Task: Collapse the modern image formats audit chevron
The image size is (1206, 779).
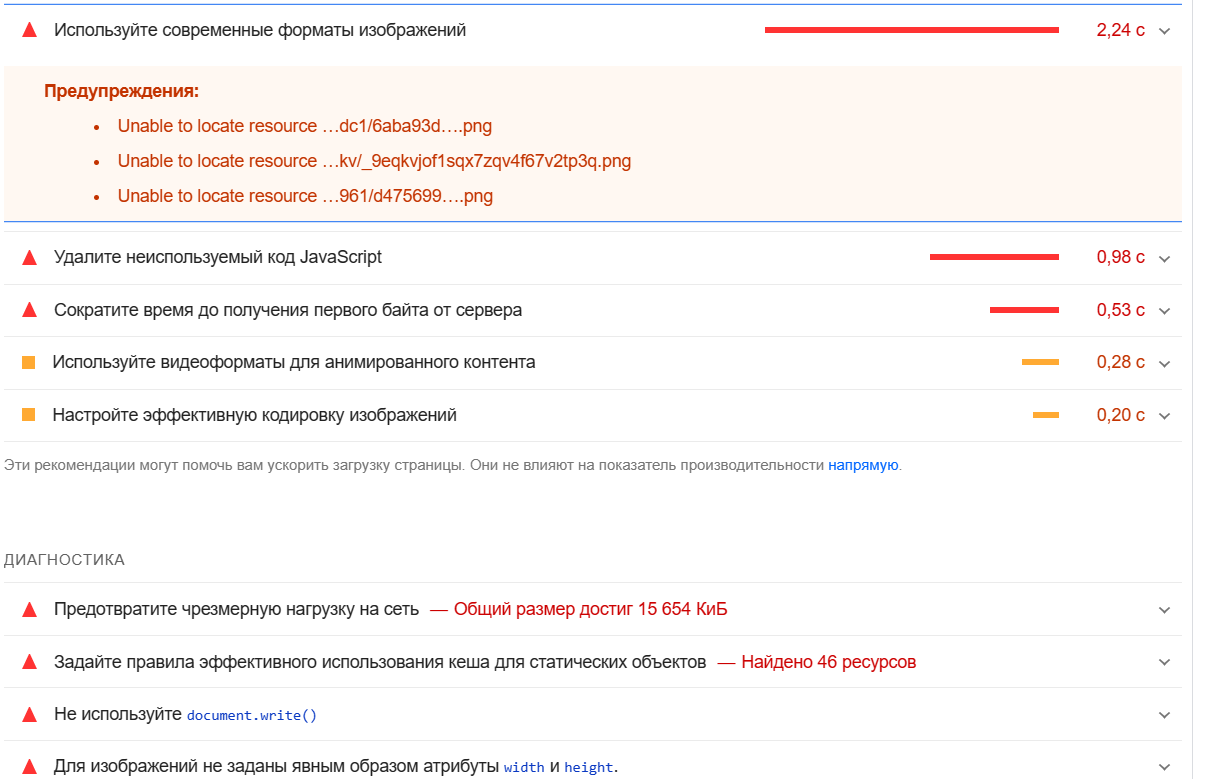Action: pos(1164,31)
